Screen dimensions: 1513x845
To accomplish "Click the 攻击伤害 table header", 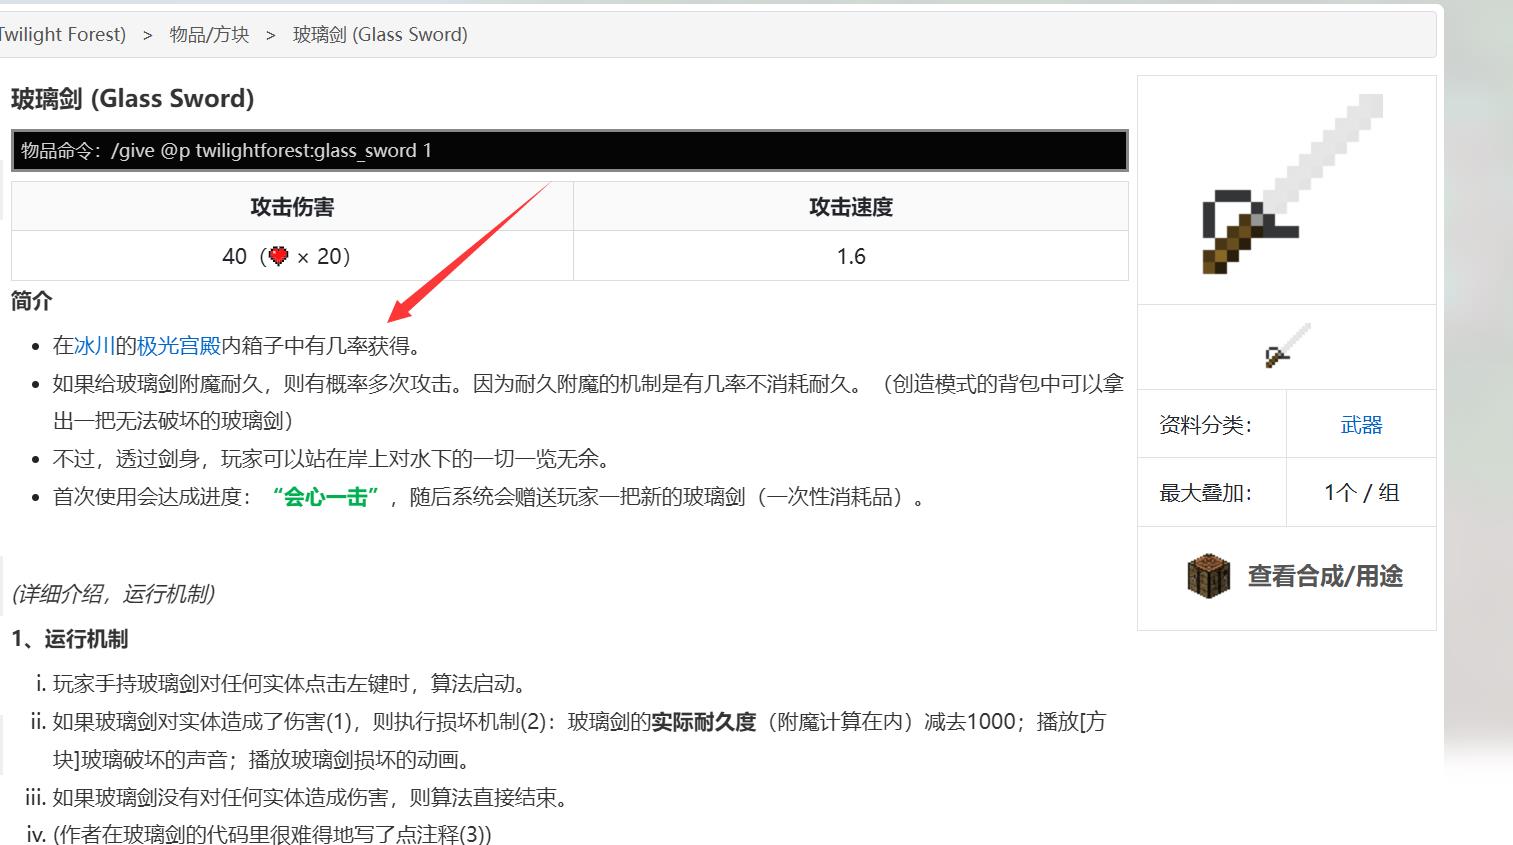I will tap(292, 207).
